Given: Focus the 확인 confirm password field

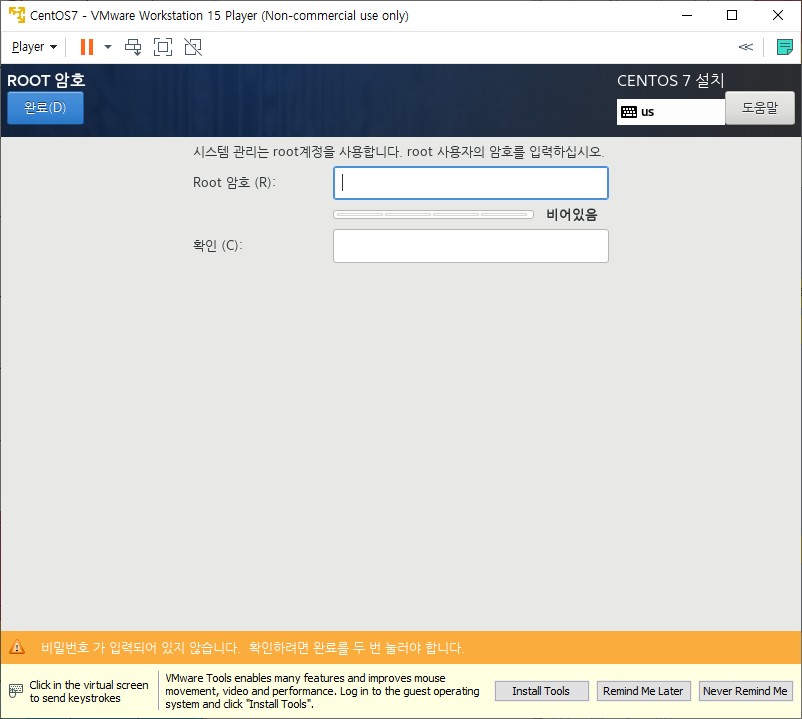Looking at the screenshot, I should pyautogui.click(x=471, y=246).
